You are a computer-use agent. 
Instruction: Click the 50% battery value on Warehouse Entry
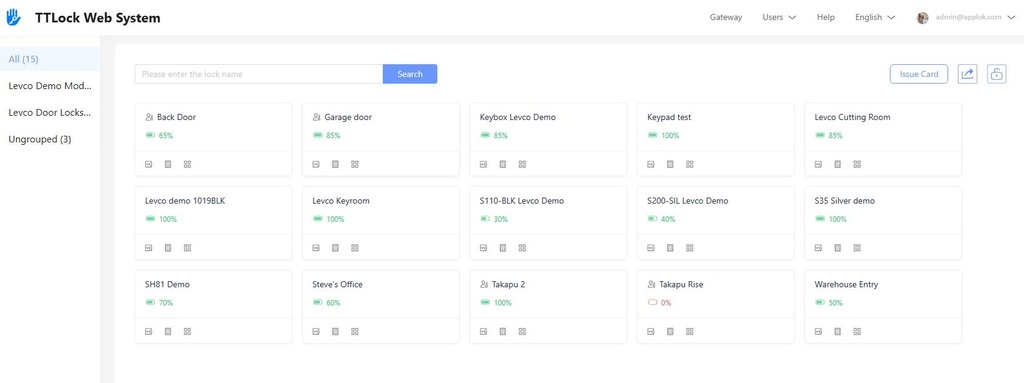pyautogui.click(x=835, y=303)
